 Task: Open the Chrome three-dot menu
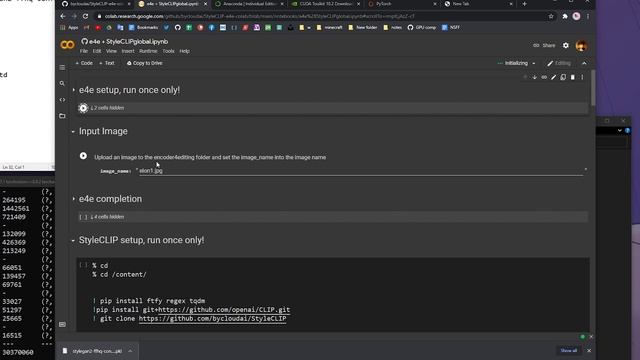588,16
